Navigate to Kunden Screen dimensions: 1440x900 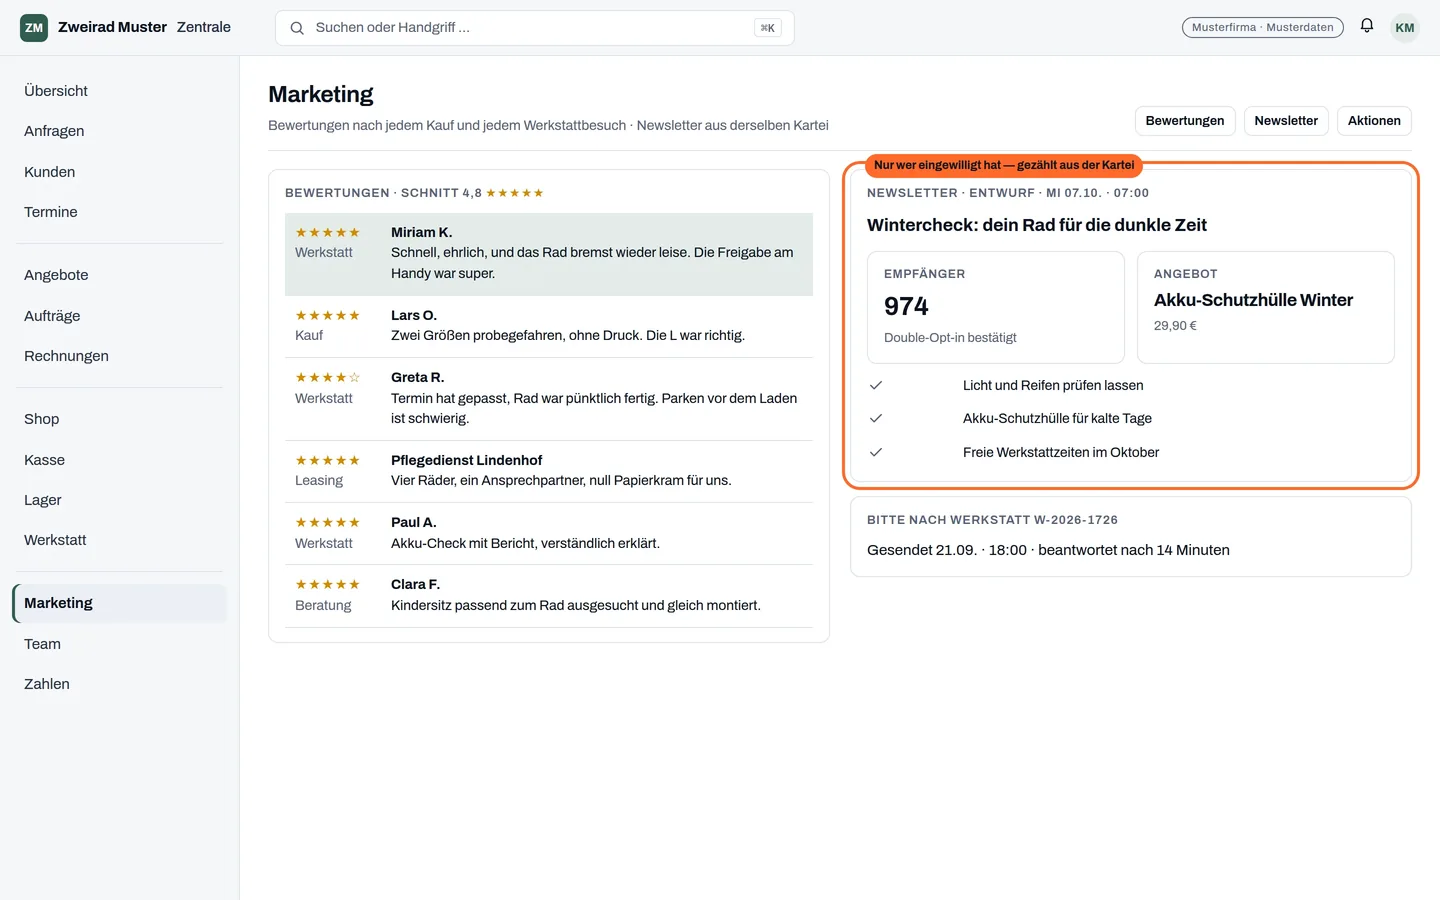click(x=120, y=172)
